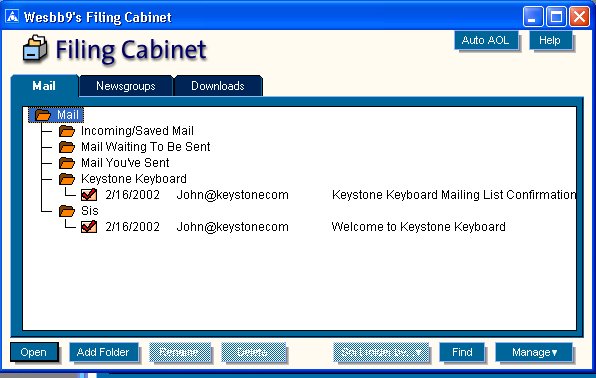
Task: Click the Mail Waiting To Be Sent folder icon
Action: (x=67, y=147)
